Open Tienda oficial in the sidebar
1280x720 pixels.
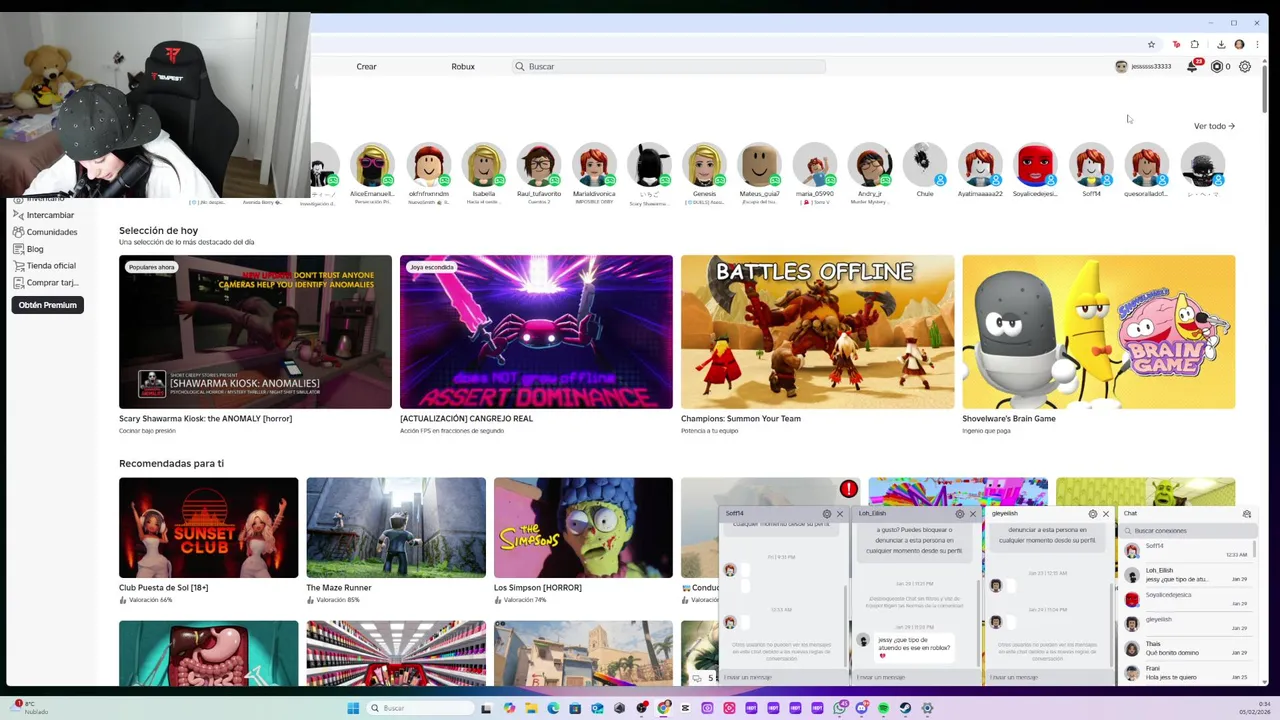click(44, 265)
